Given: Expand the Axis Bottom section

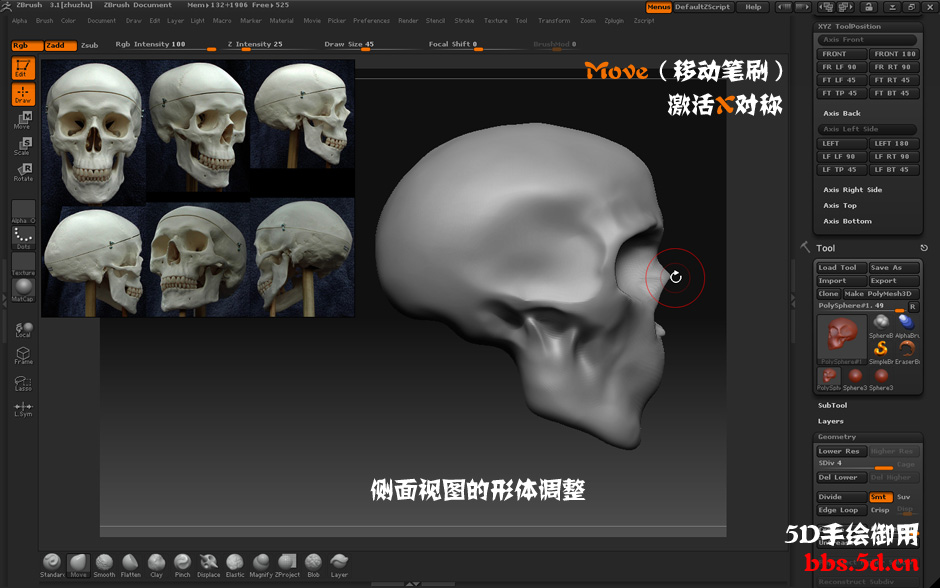Looking at the screenshot, I should pyautogui.click(x=848, y=221).
